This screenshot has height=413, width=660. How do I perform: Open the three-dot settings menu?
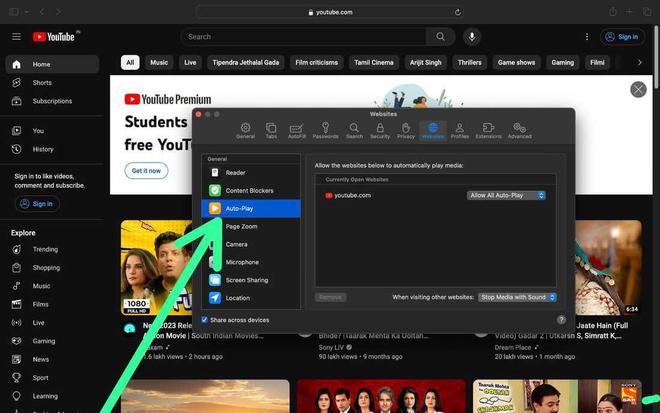(x=587, y=37)
